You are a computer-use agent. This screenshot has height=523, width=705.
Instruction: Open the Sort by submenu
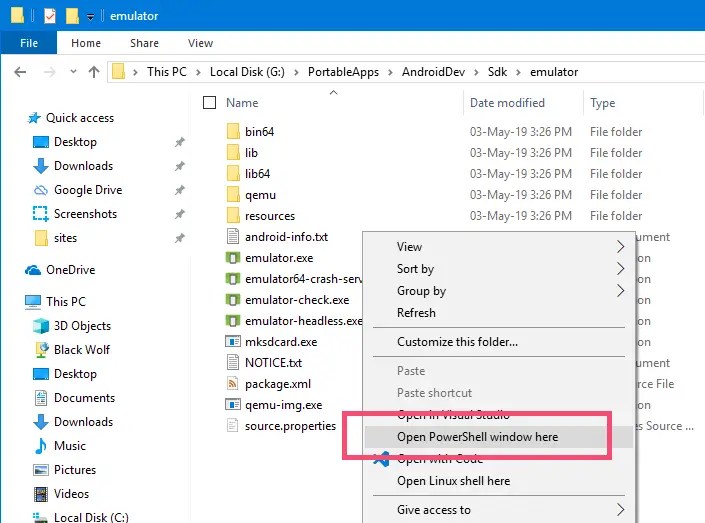click(499, 268)
